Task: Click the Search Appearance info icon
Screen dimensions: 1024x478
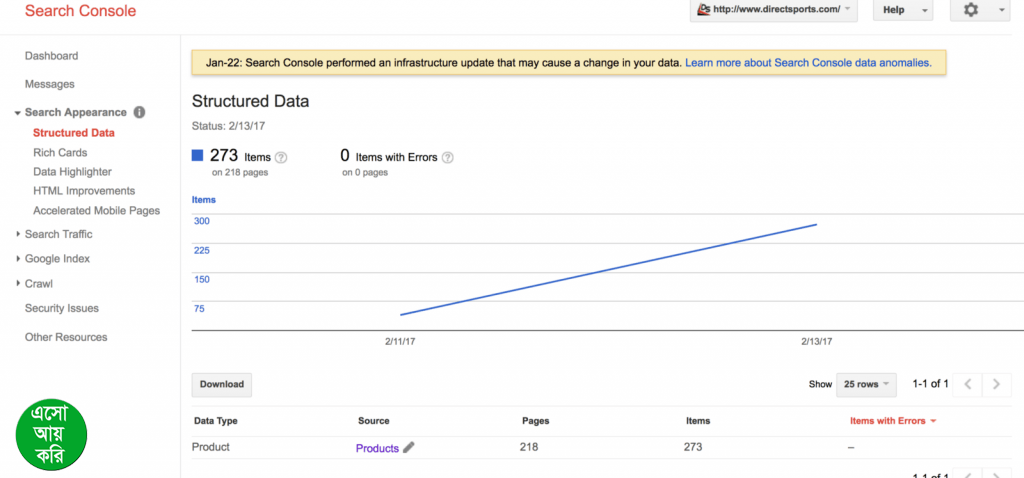Action: (139, 112)
